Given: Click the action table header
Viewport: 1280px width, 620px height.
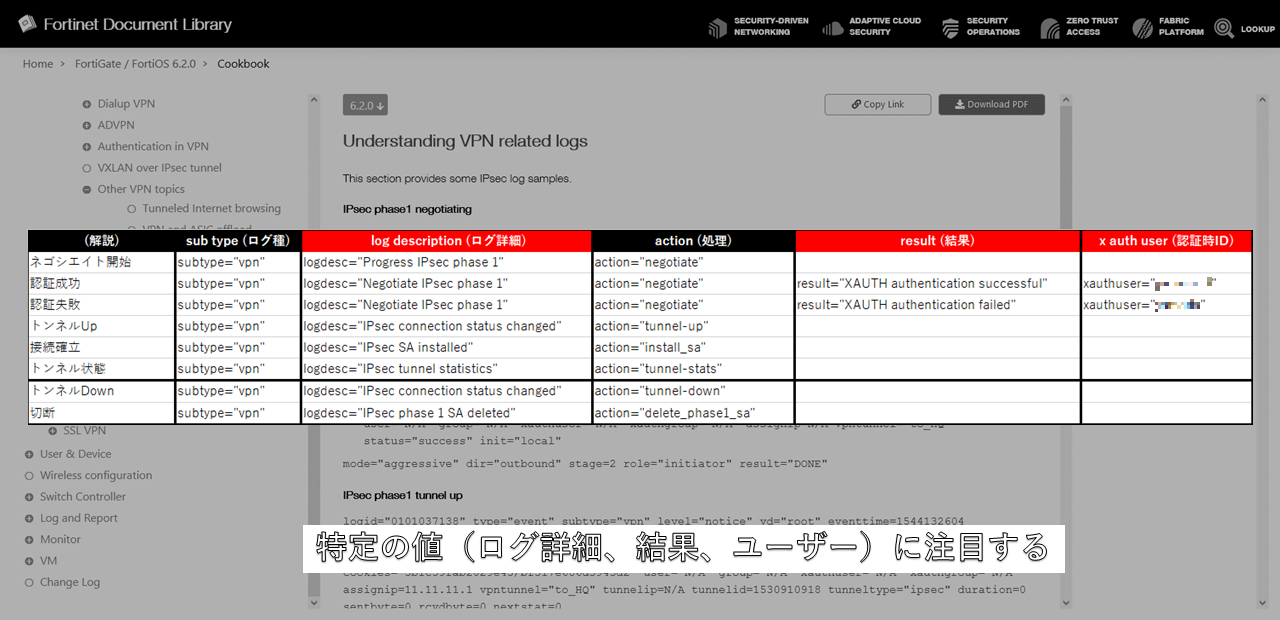Looking at the screenshot, I should [693, 241].
